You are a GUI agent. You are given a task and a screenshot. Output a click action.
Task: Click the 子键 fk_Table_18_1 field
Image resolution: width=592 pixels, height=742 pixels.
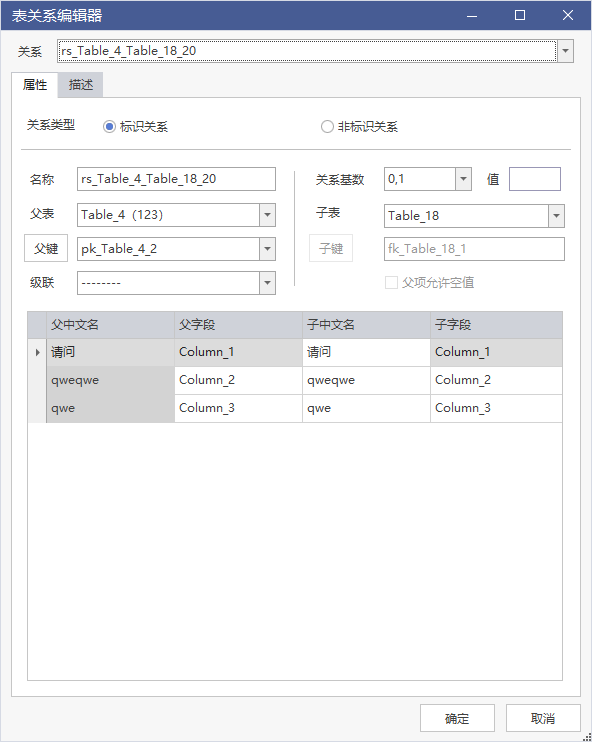click(474, 249)
